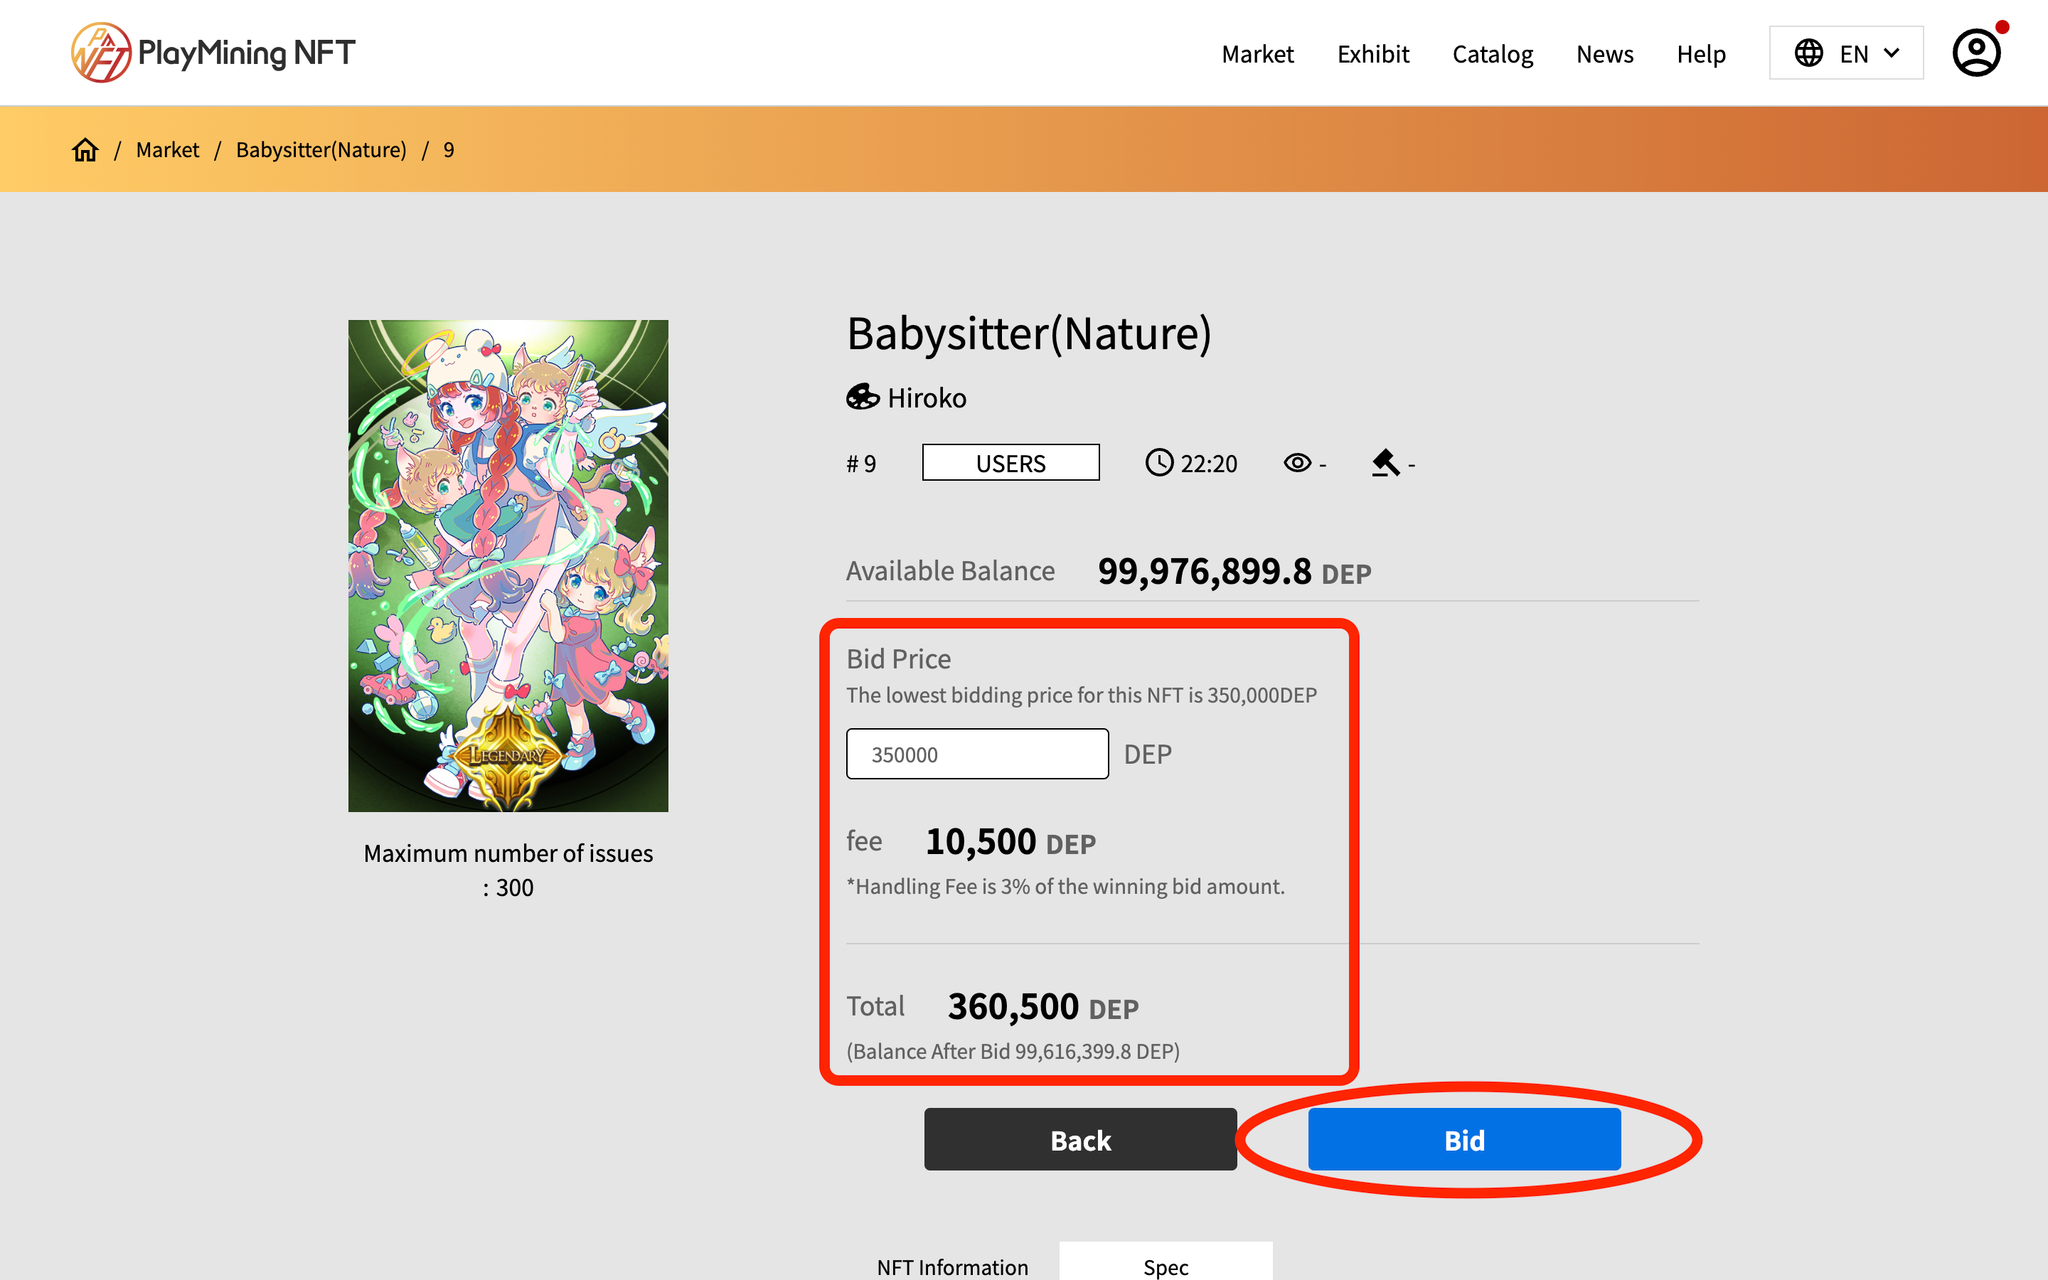The width and height of the screenshot is (2048, 1280).
Task: Open the user account profile icon
Action: click(x=1976, y=53)
